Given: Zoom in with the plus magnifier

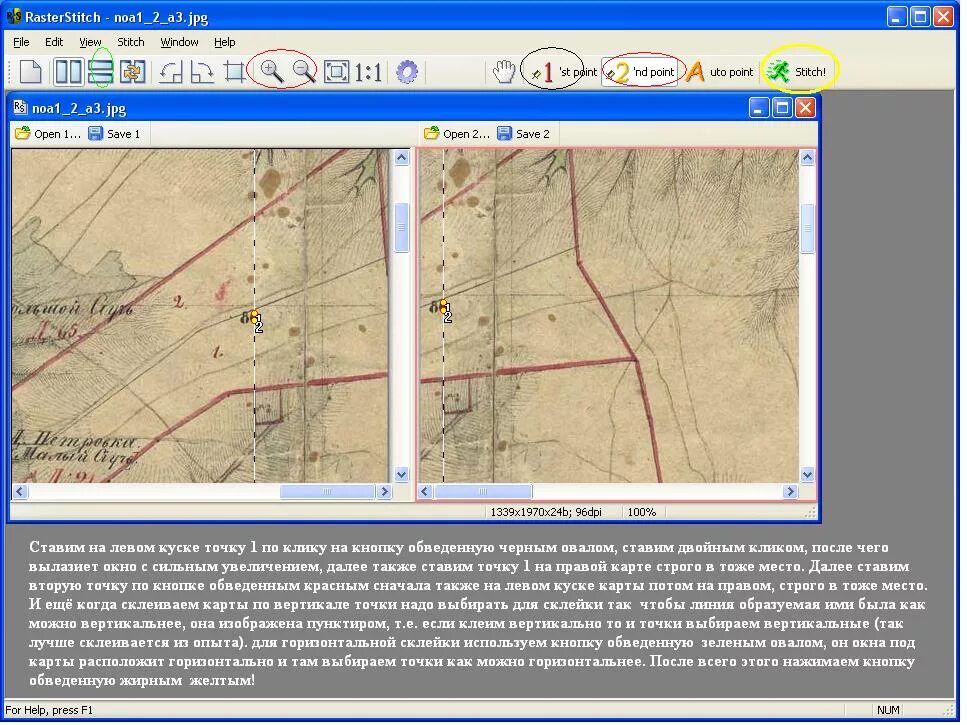Looking at the screenshot, I should pyautogui.click(x=271, y=72).
